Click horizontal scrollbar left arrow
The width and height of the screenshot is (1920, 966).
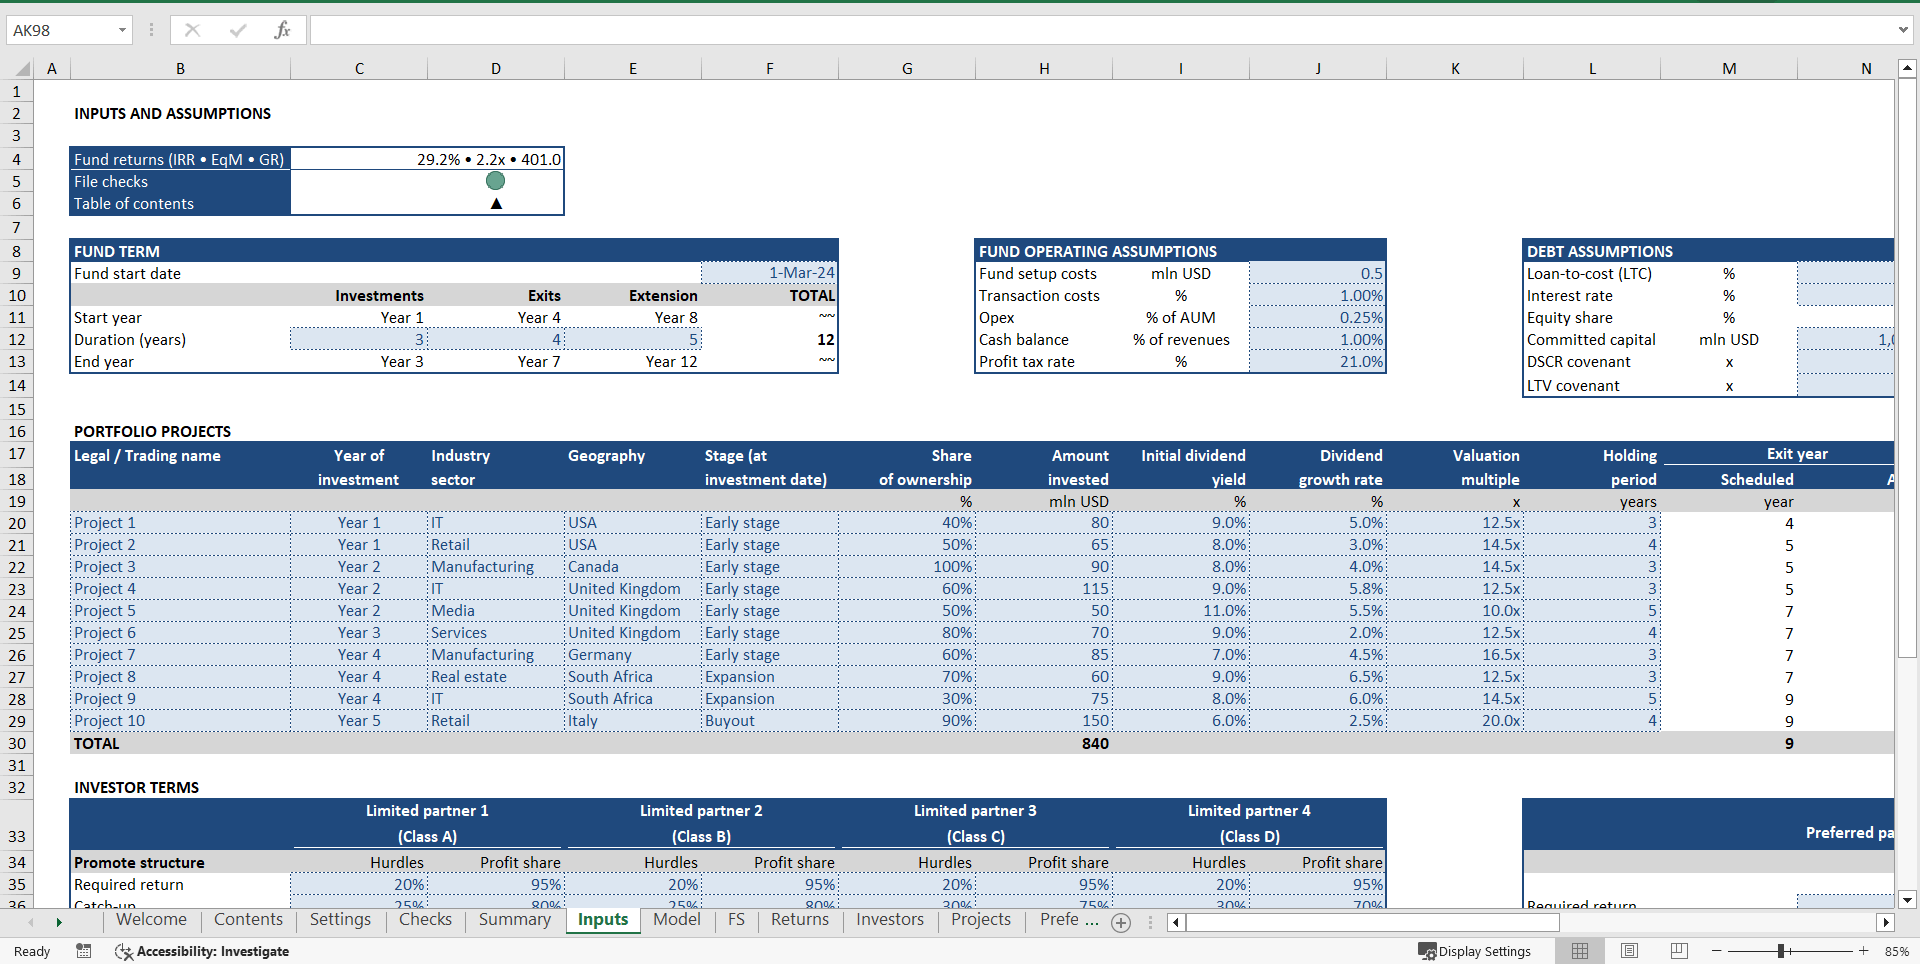pyautogui.click(x=1176, y=922)
